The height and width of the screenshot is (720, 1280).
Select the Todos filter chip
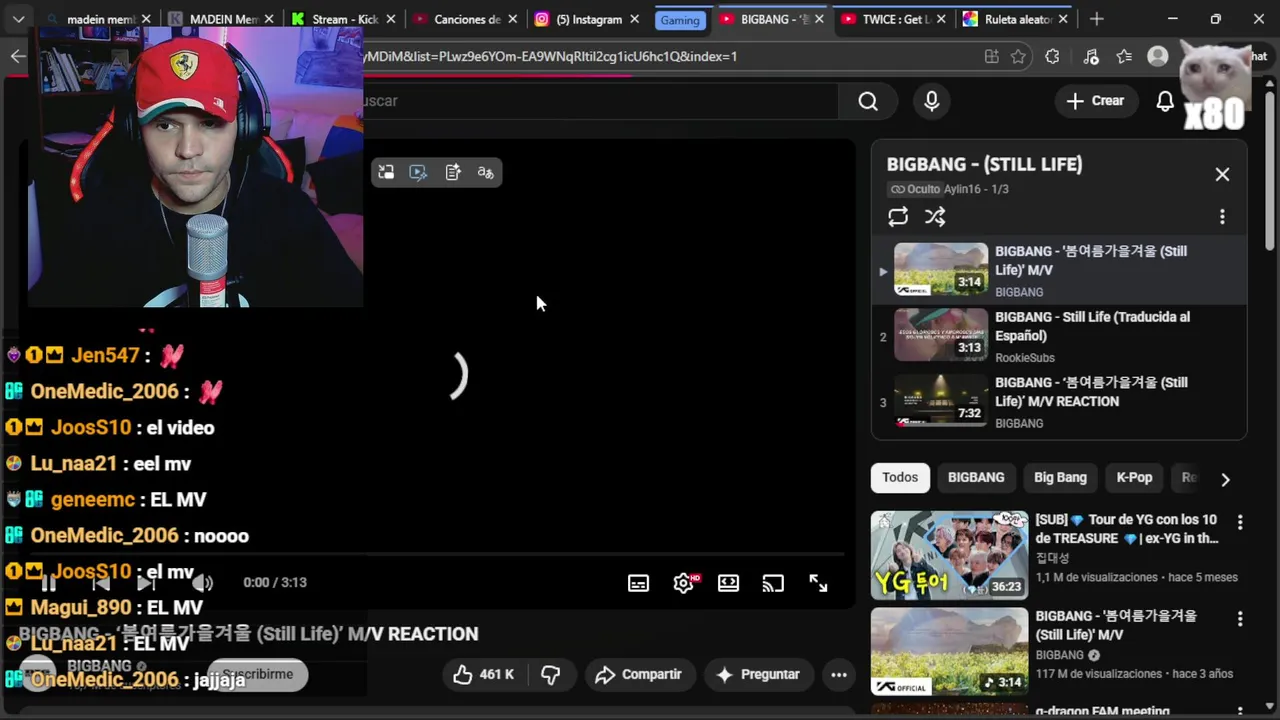[900, 478]
